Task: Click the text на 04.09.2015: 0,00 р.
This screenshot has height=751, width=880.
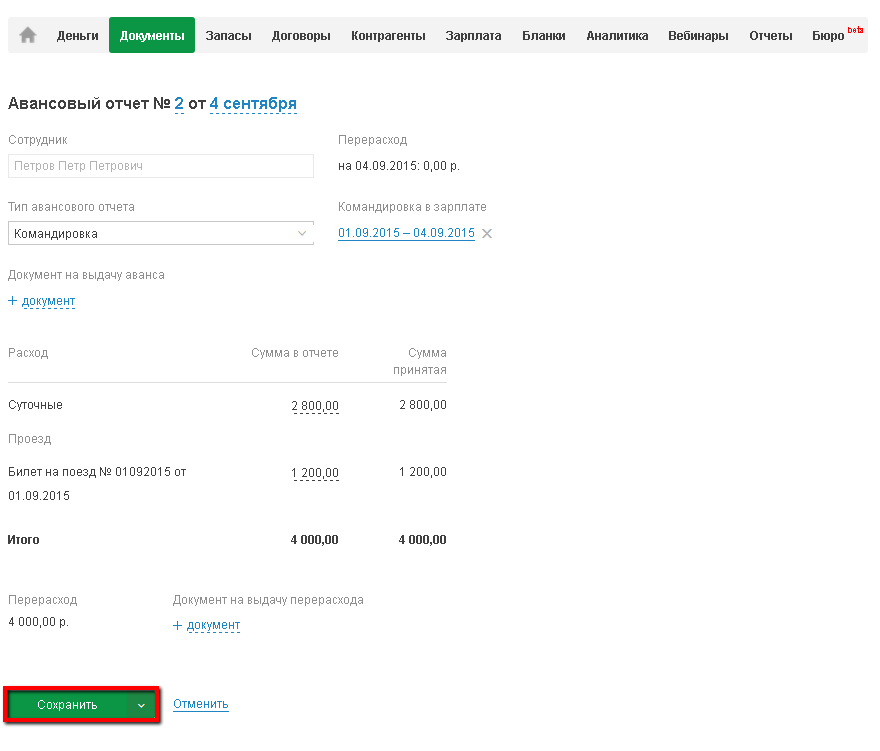Action: (x=398, y=166)
